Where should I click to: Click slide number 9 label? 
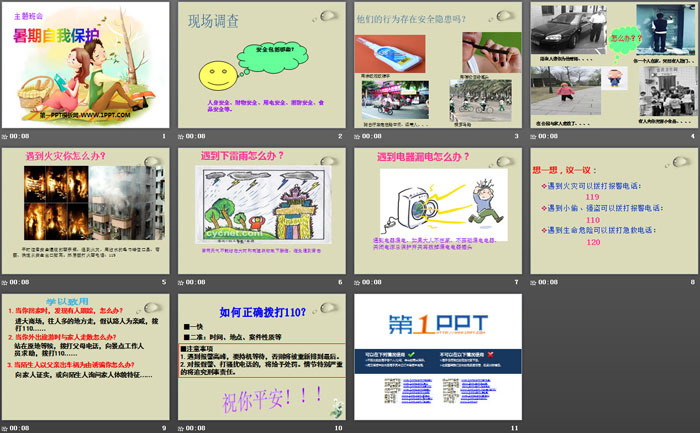[x=164, y=428]
